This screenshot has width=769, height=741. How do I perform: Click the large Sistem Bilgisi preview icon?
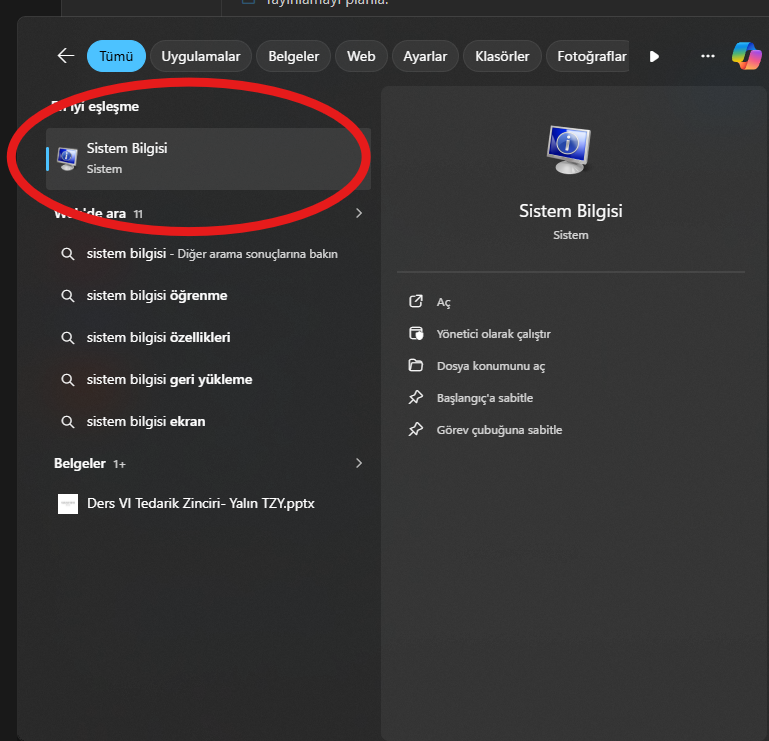[569, 149]
